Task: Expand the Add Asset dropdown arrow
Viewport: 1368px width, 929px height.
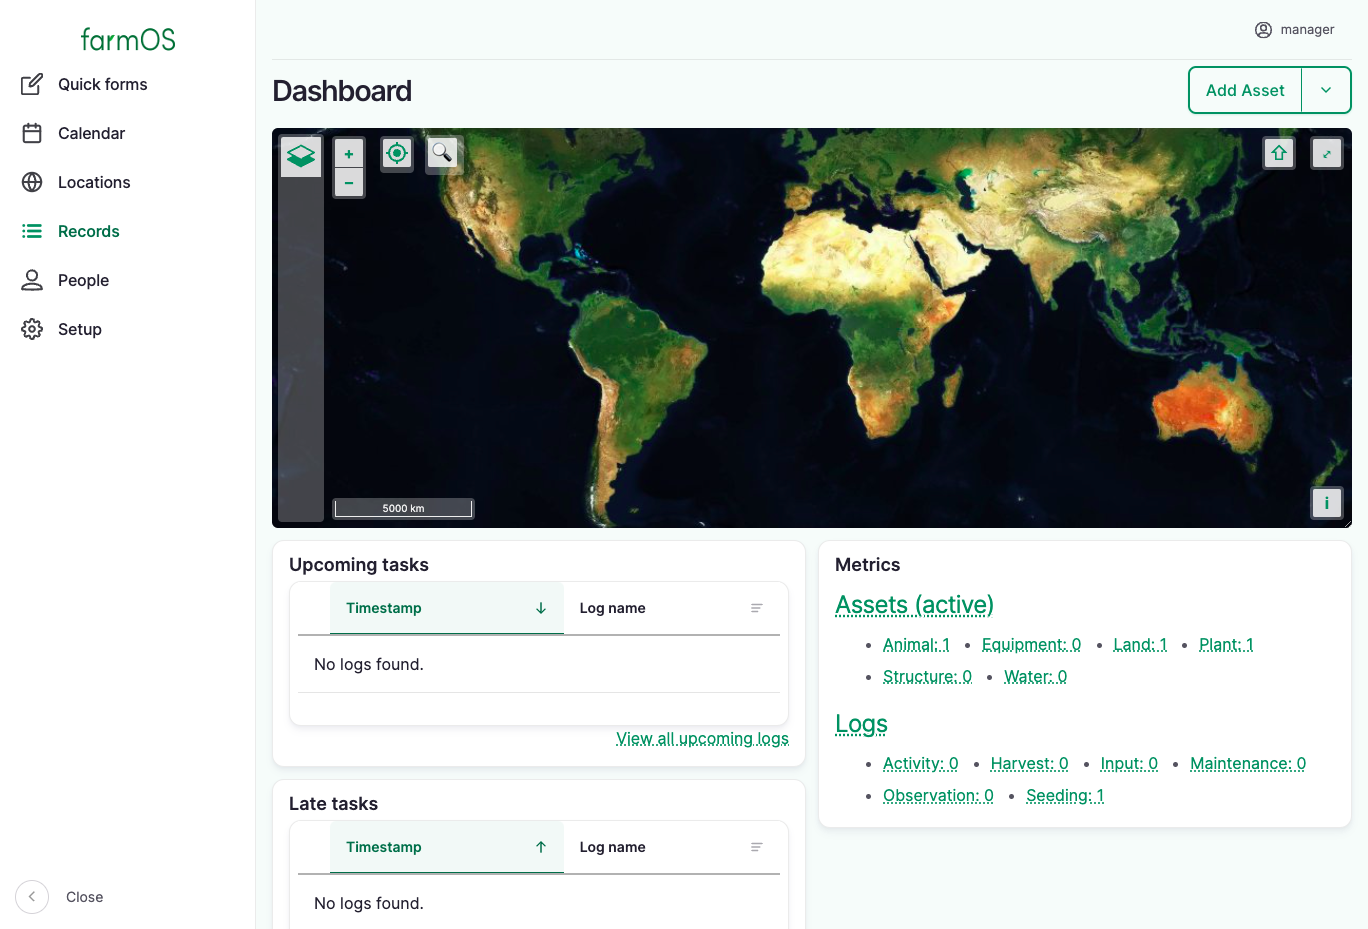Action: pyautogui.click(x=1326, y=91)
